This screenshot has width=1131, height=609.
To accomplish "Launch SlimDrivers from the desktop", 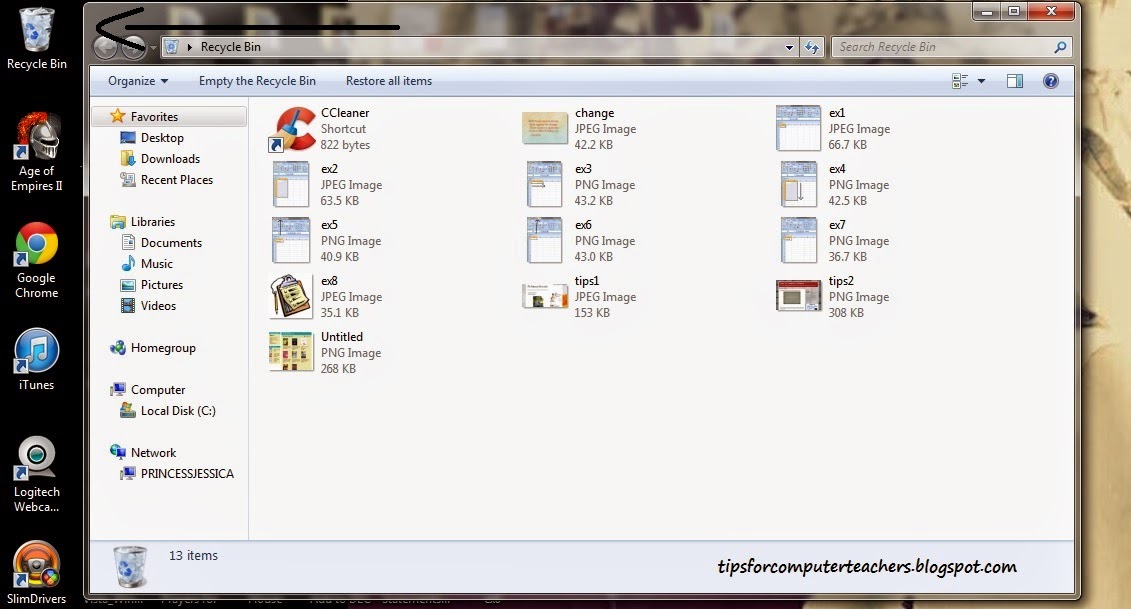I will pyautogui.click(x=36, y=565).
